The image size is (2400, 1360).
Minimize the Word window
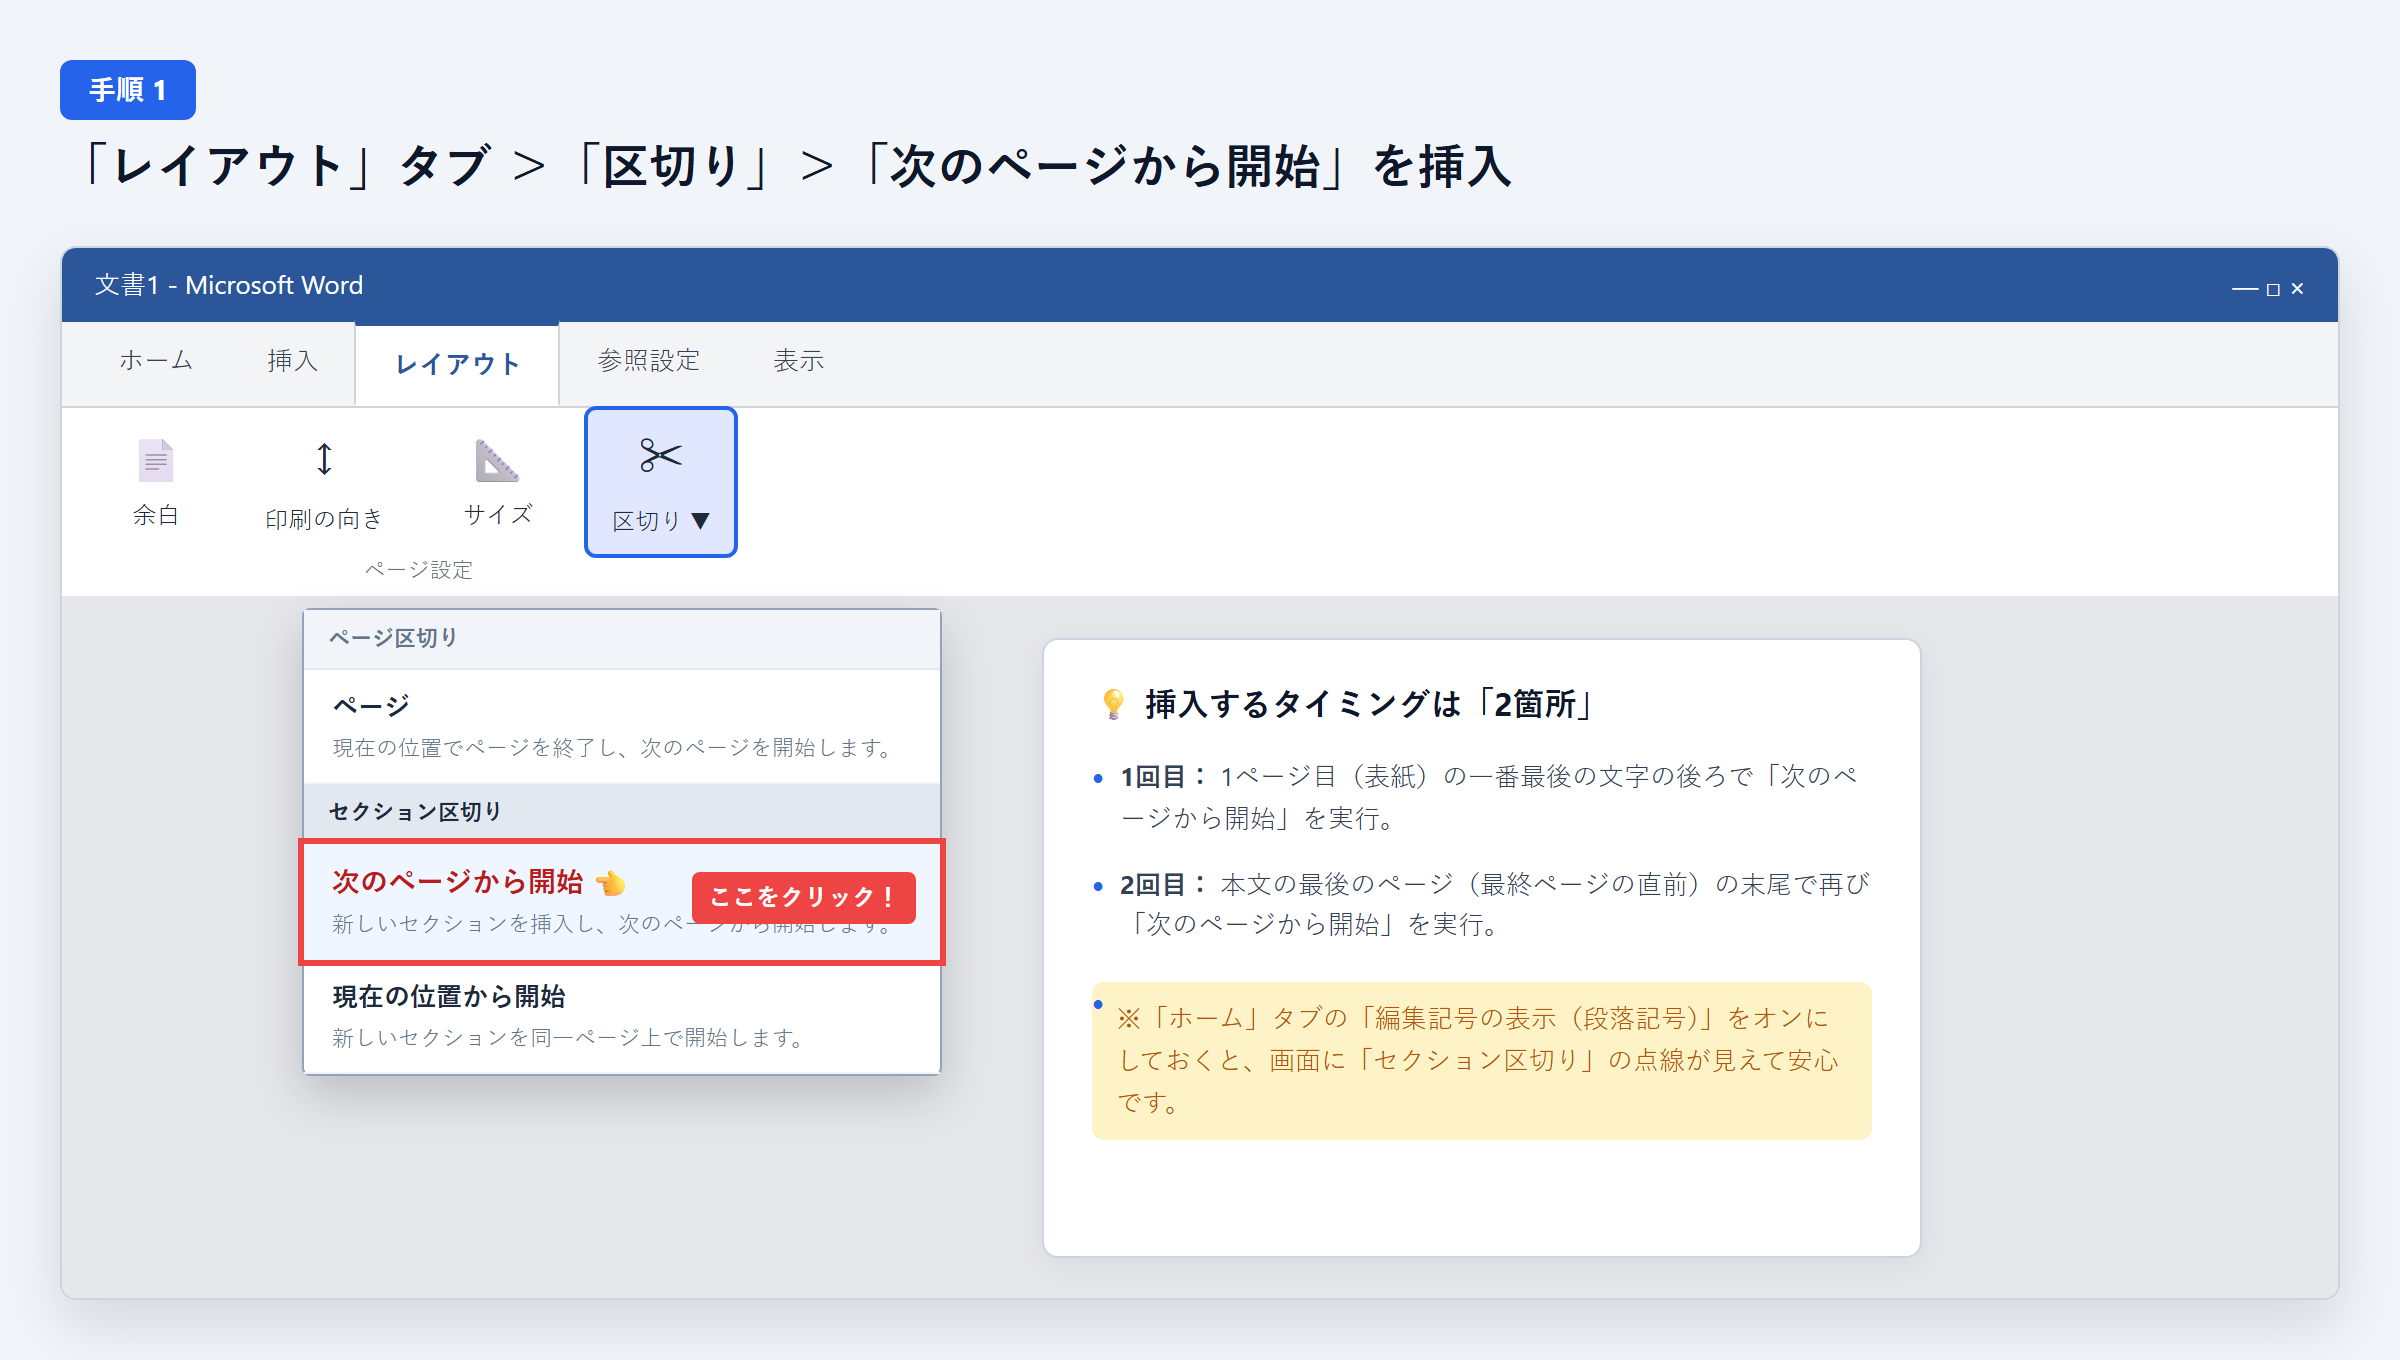click(x=2244, y=289)
